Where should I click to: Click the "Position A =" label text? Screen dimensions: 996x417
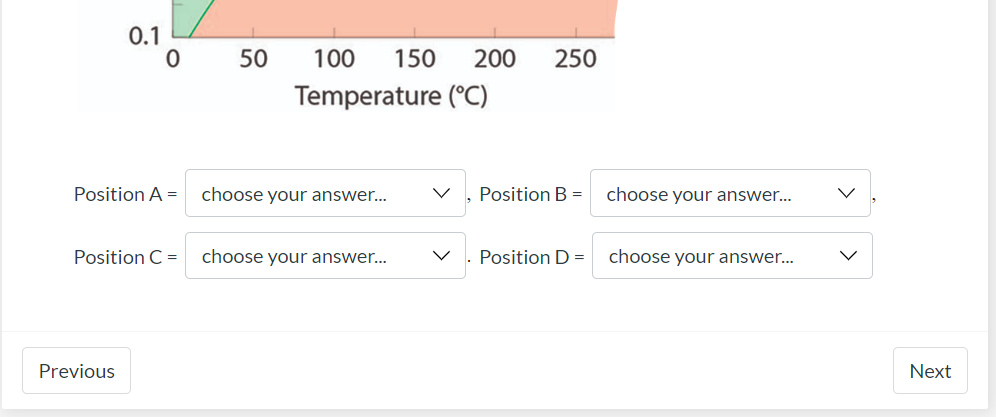(125, 194)
